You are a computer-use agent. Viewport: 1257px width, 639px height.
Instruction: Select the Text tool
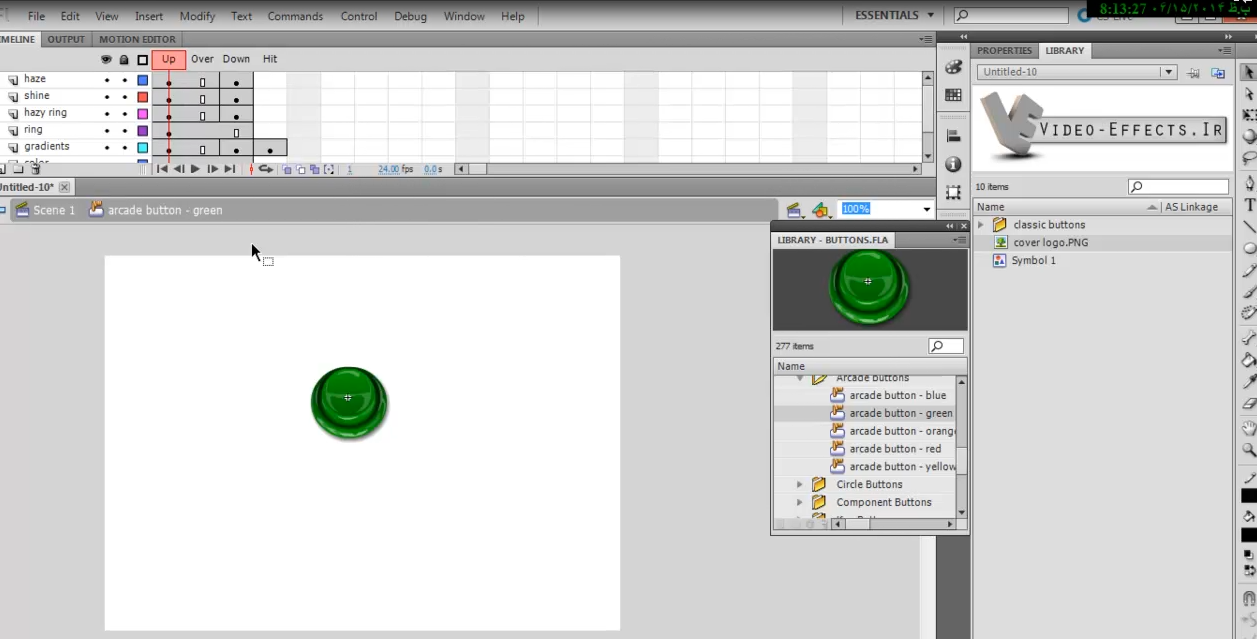[1249, 205]
